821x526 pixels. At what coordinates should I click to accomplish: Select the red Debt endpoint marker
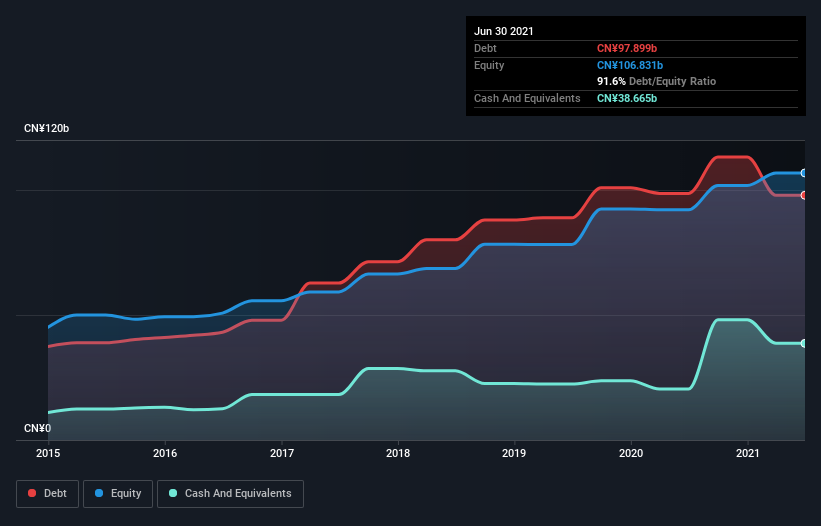[x=804, y=195]
